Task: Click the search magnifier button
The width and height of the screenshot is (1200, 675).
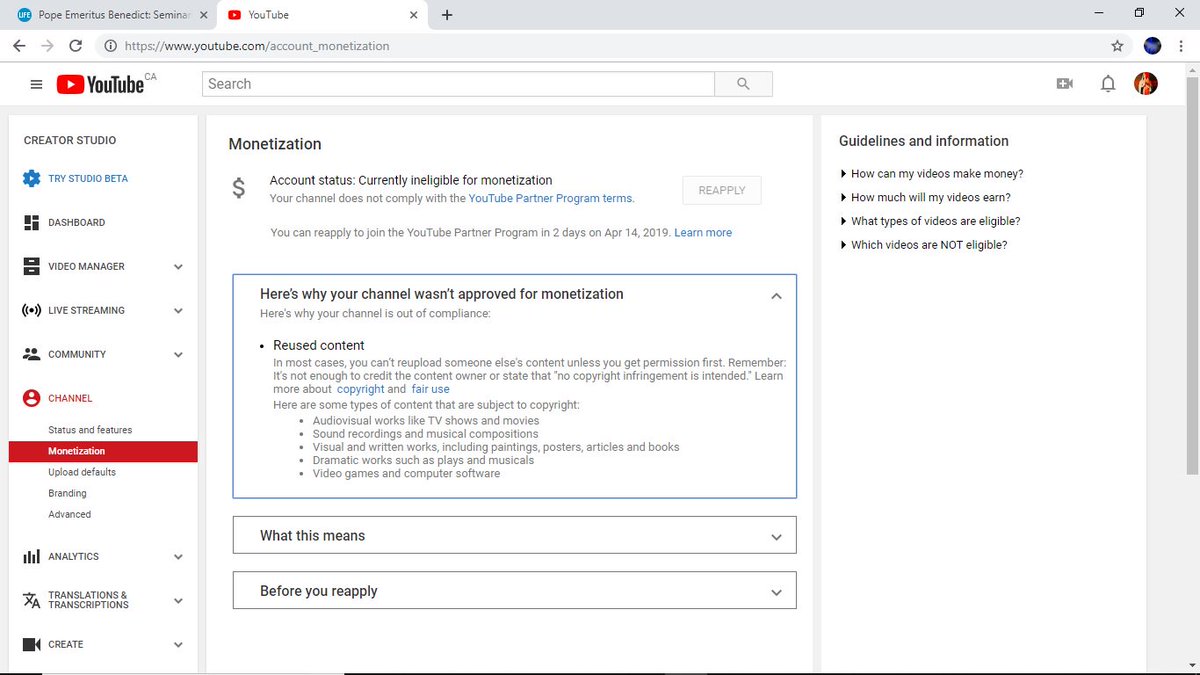Action: click(743, 84)
